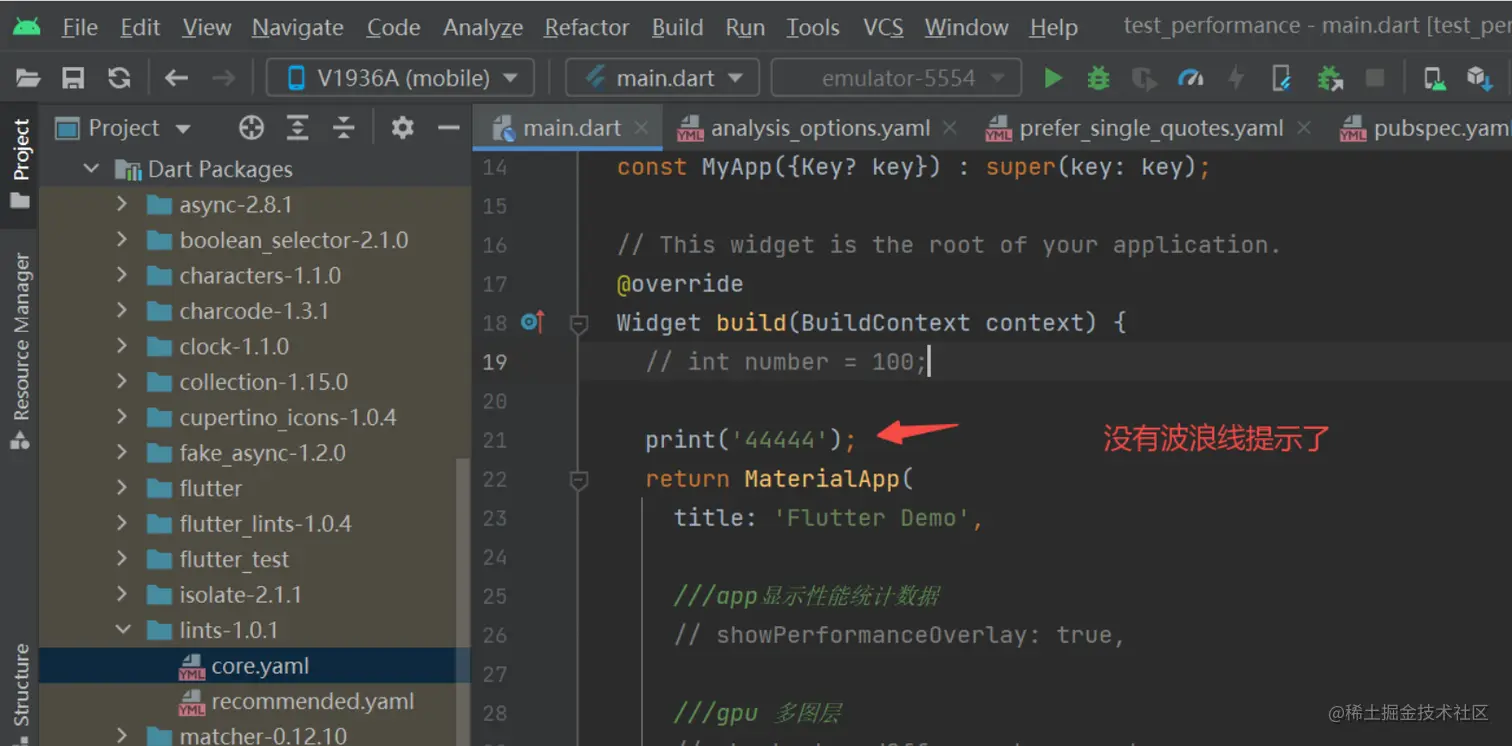1512x746 pixels.
Task: Open the emulator-5554 dropdown
Action: [896, 78]
